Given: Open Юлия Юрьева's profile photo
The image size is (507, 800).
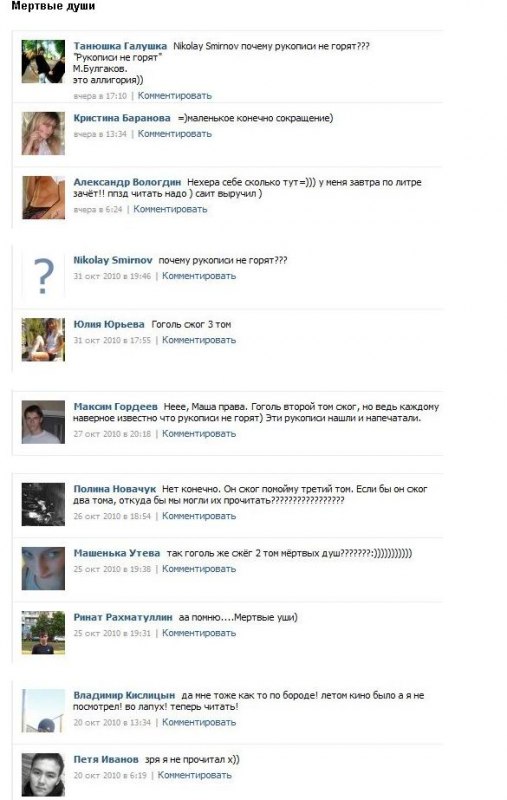Looking at the screenshot, I should (43, 340).
